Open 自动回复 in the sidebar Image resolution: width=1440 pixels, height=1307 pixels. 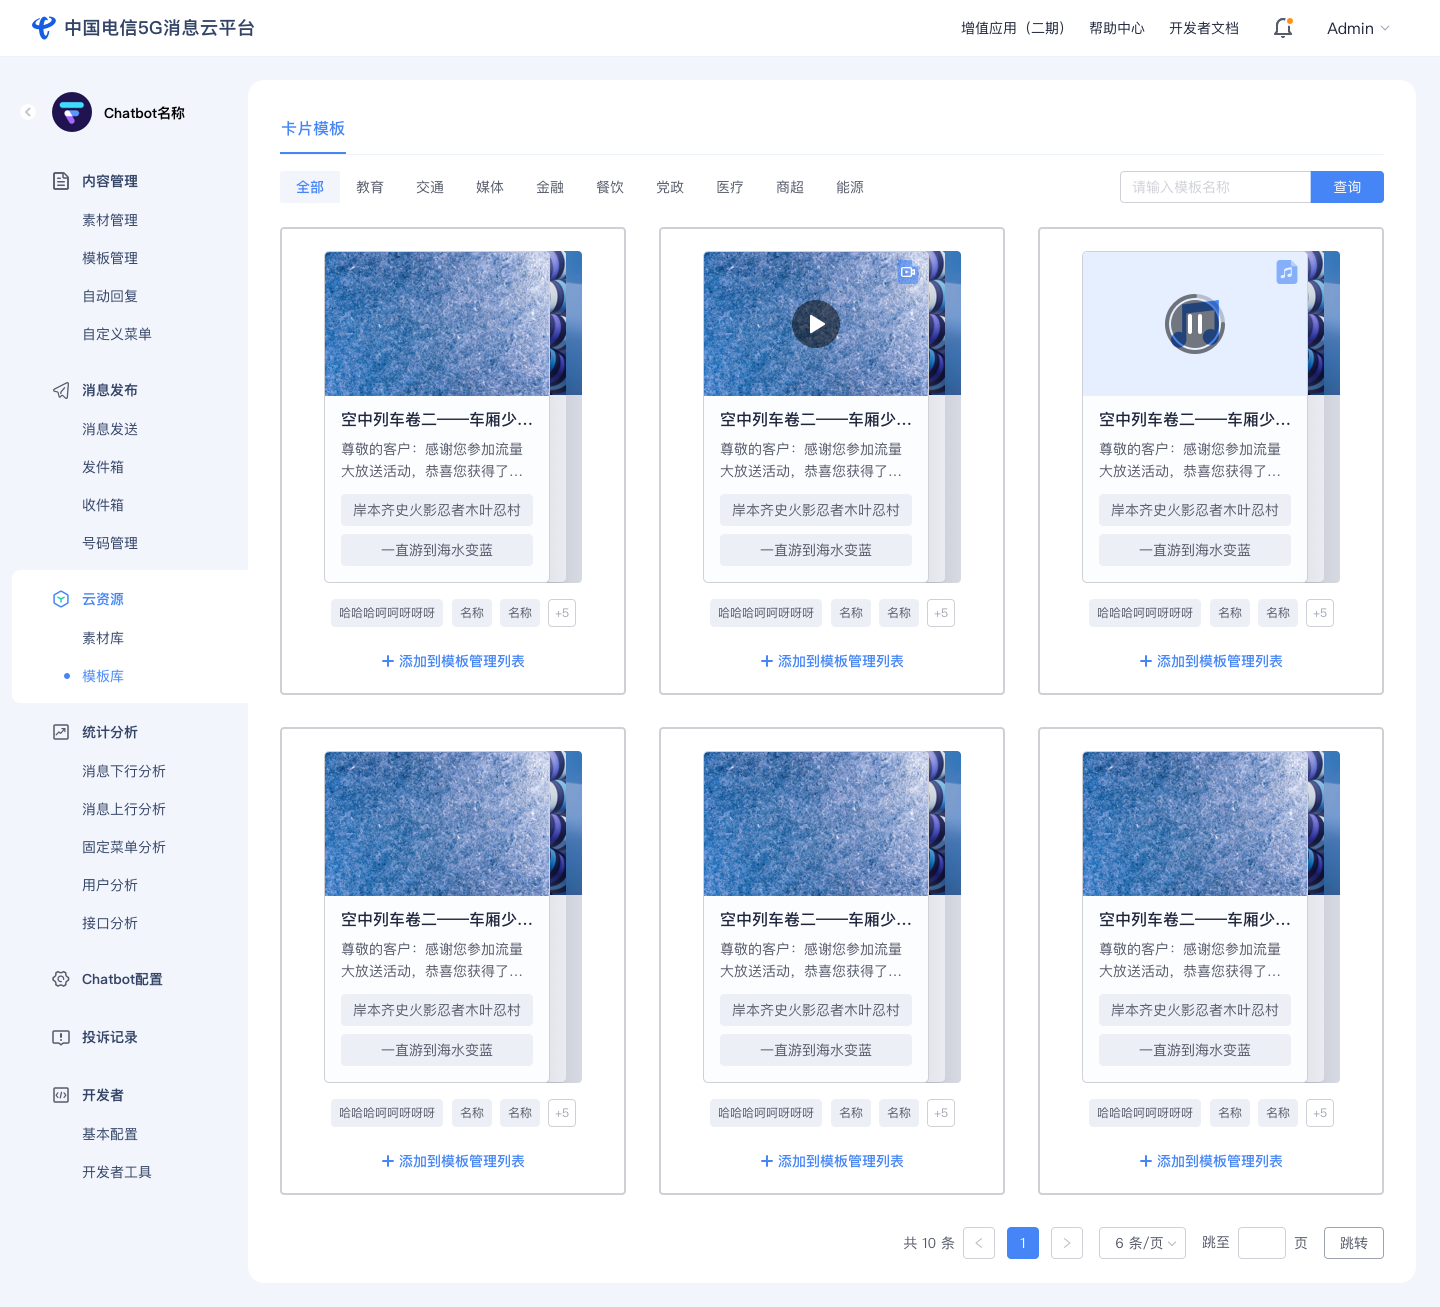[110, 296]
